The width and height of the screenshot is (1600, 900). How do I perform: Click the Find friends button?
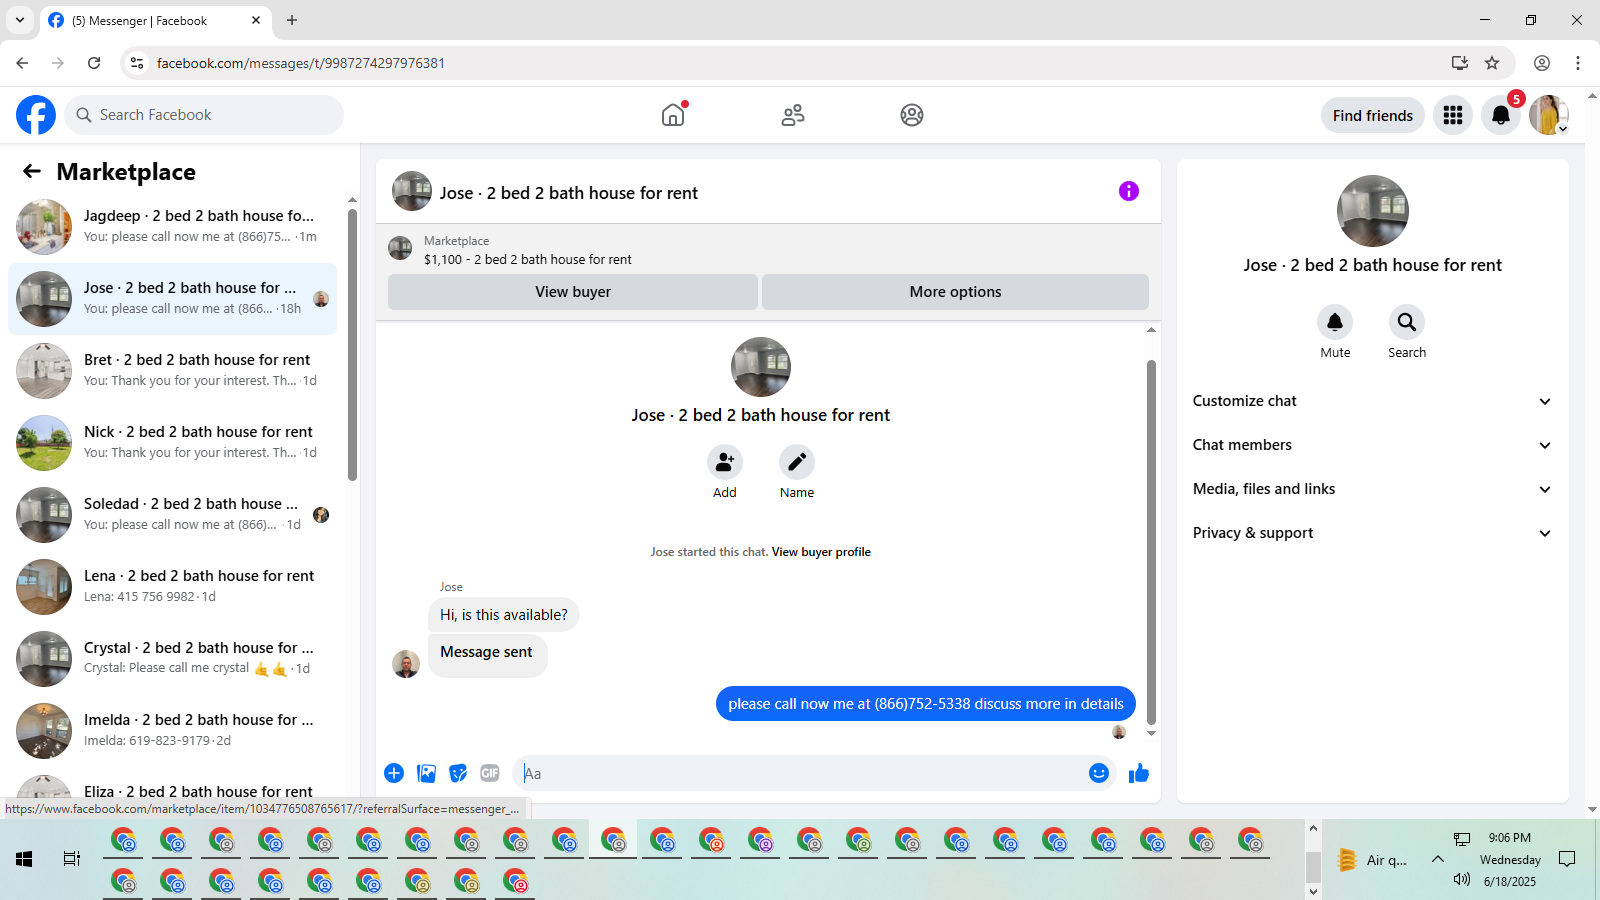[x=1373, y=115]
